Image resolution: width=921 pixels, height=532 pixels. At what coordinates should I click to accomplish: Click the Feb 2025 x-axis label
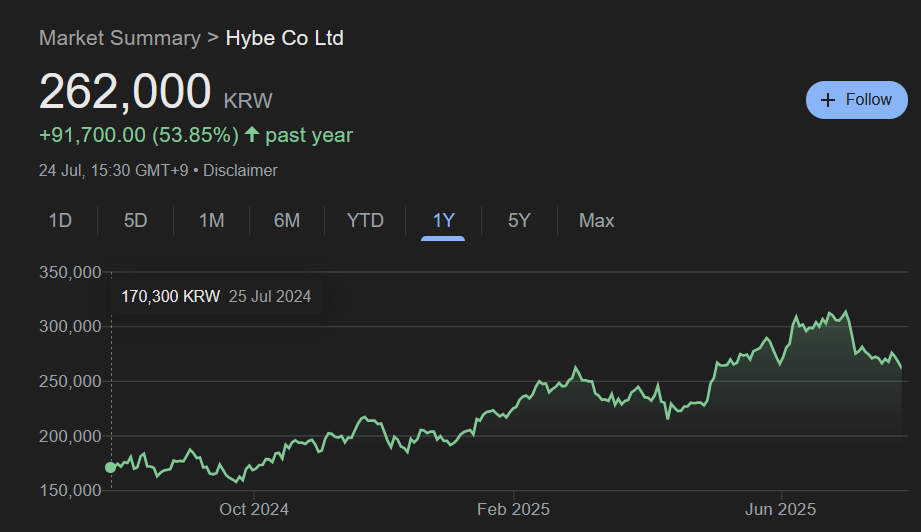pos(513,509)
